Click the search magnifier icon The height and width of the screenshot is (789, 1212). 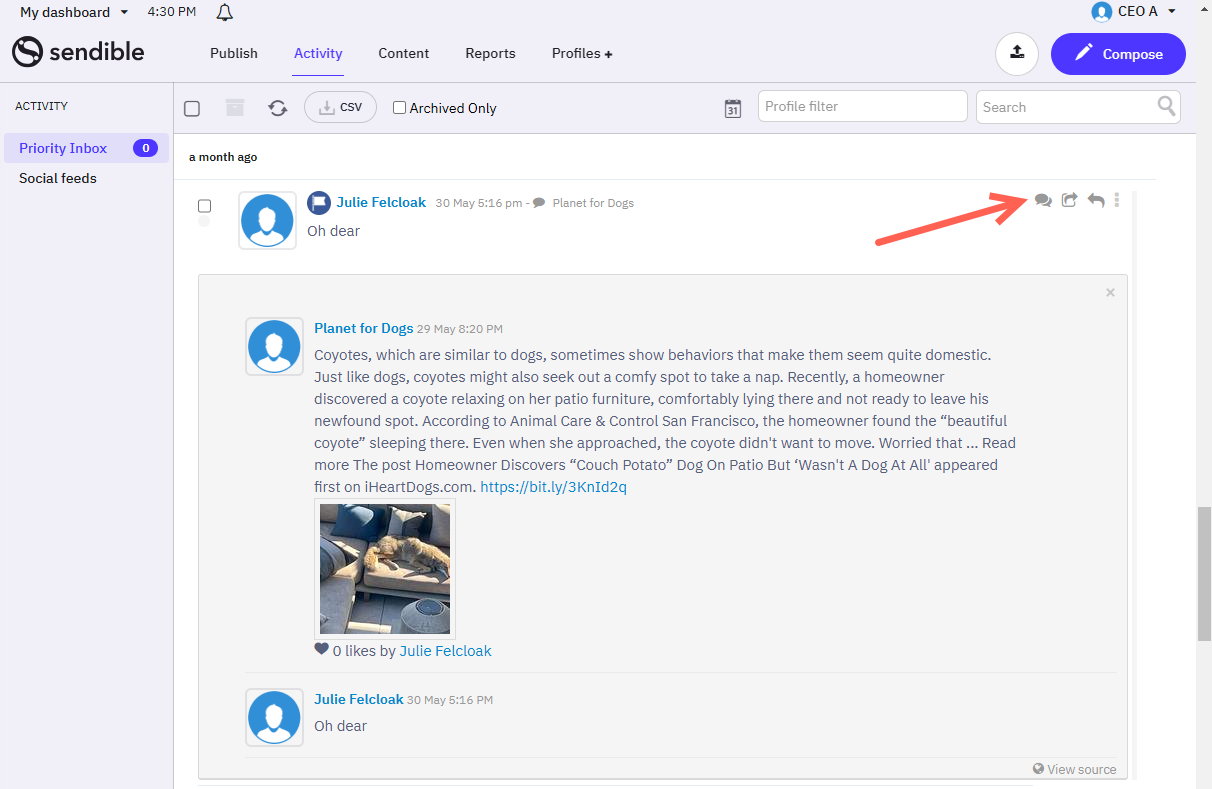coord(1166,106)
